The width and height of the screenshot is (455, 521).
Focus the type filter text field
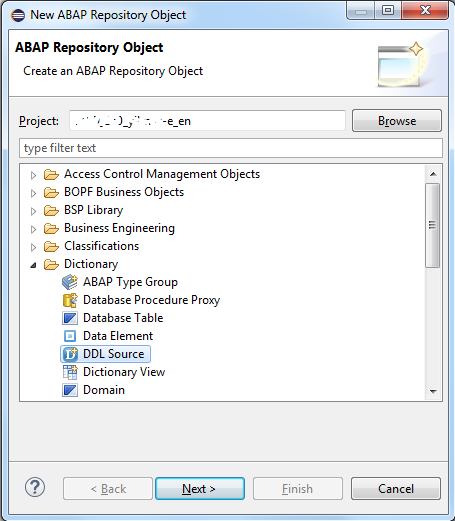click(x=231, y=148)
